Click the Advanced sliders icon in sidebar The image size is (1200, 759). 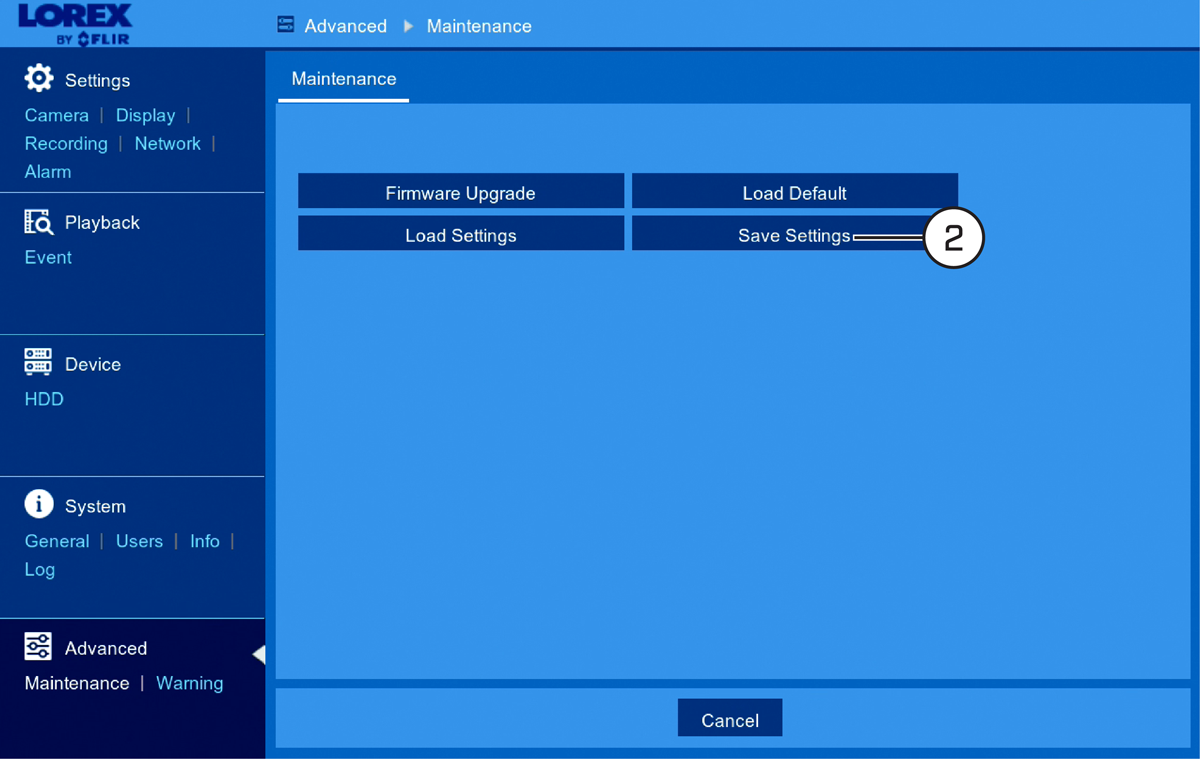[38, 647]
